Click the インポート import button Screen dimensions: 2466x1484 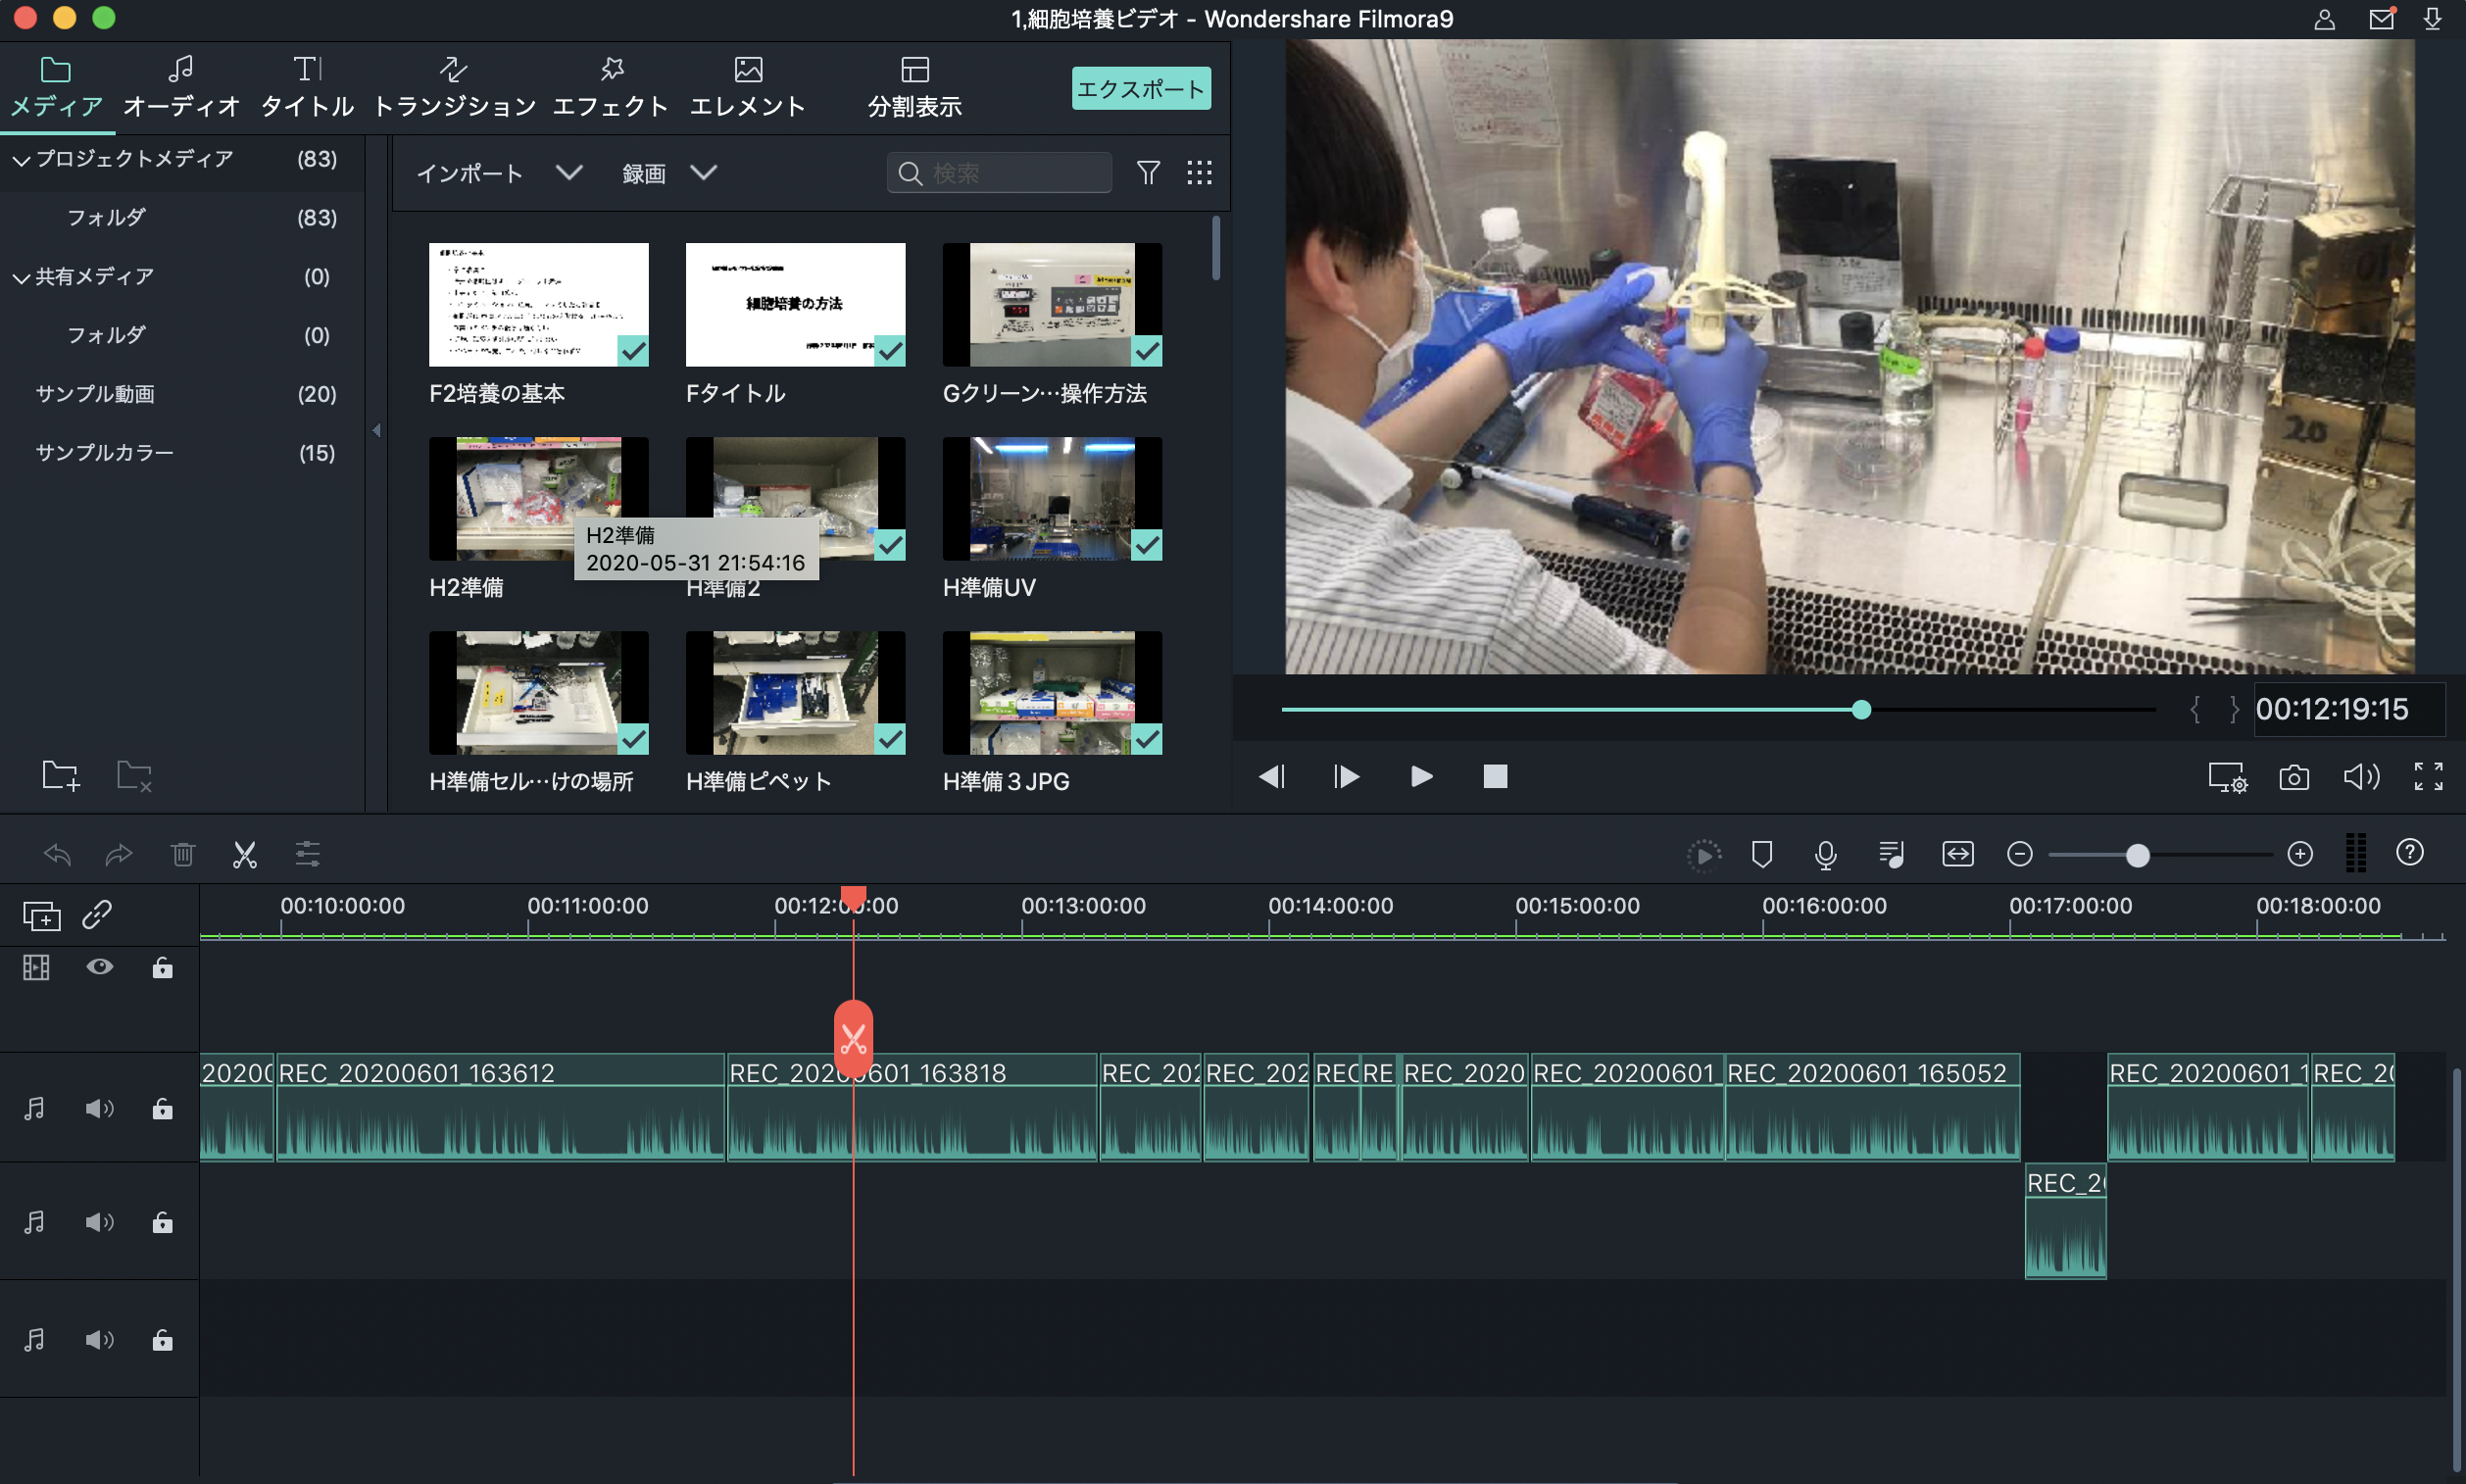click(469, 173)
